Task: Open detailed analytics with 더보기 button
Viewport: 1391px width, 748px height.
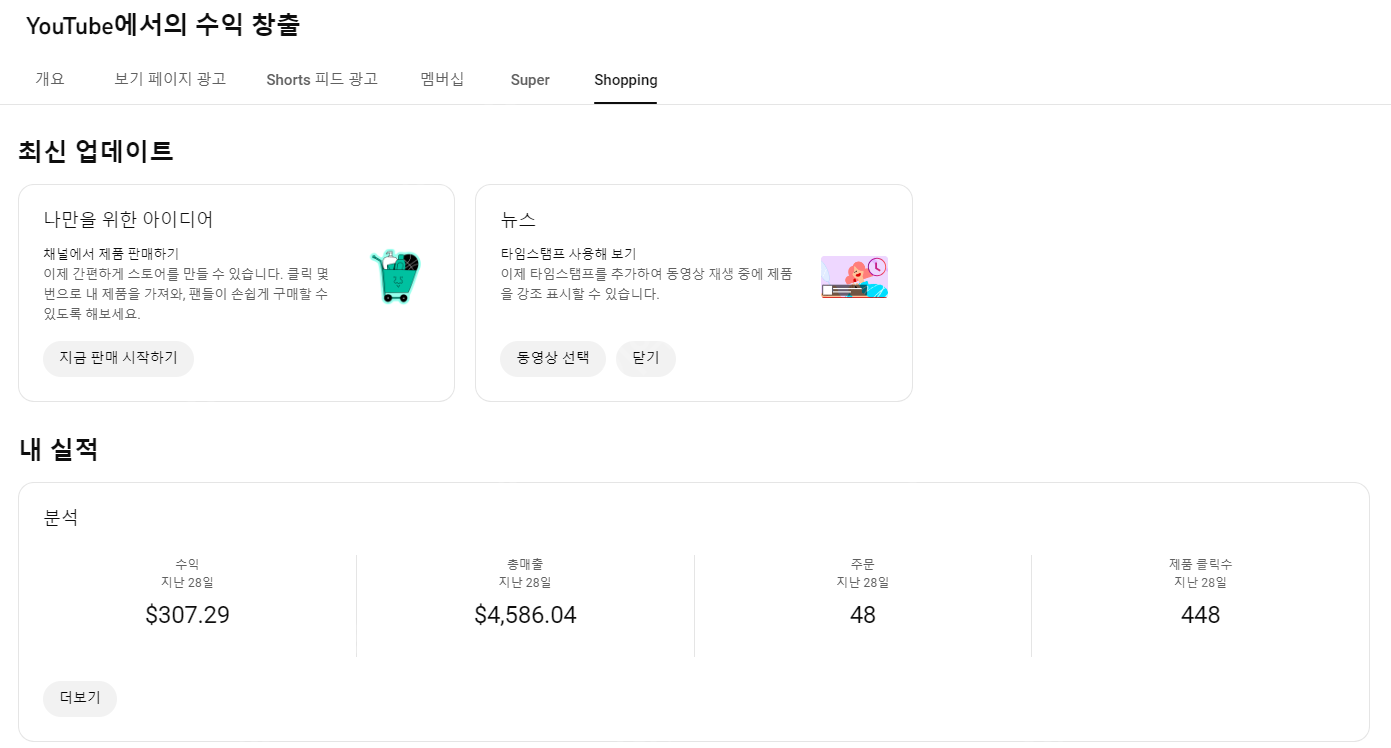Action: point(79,699)
